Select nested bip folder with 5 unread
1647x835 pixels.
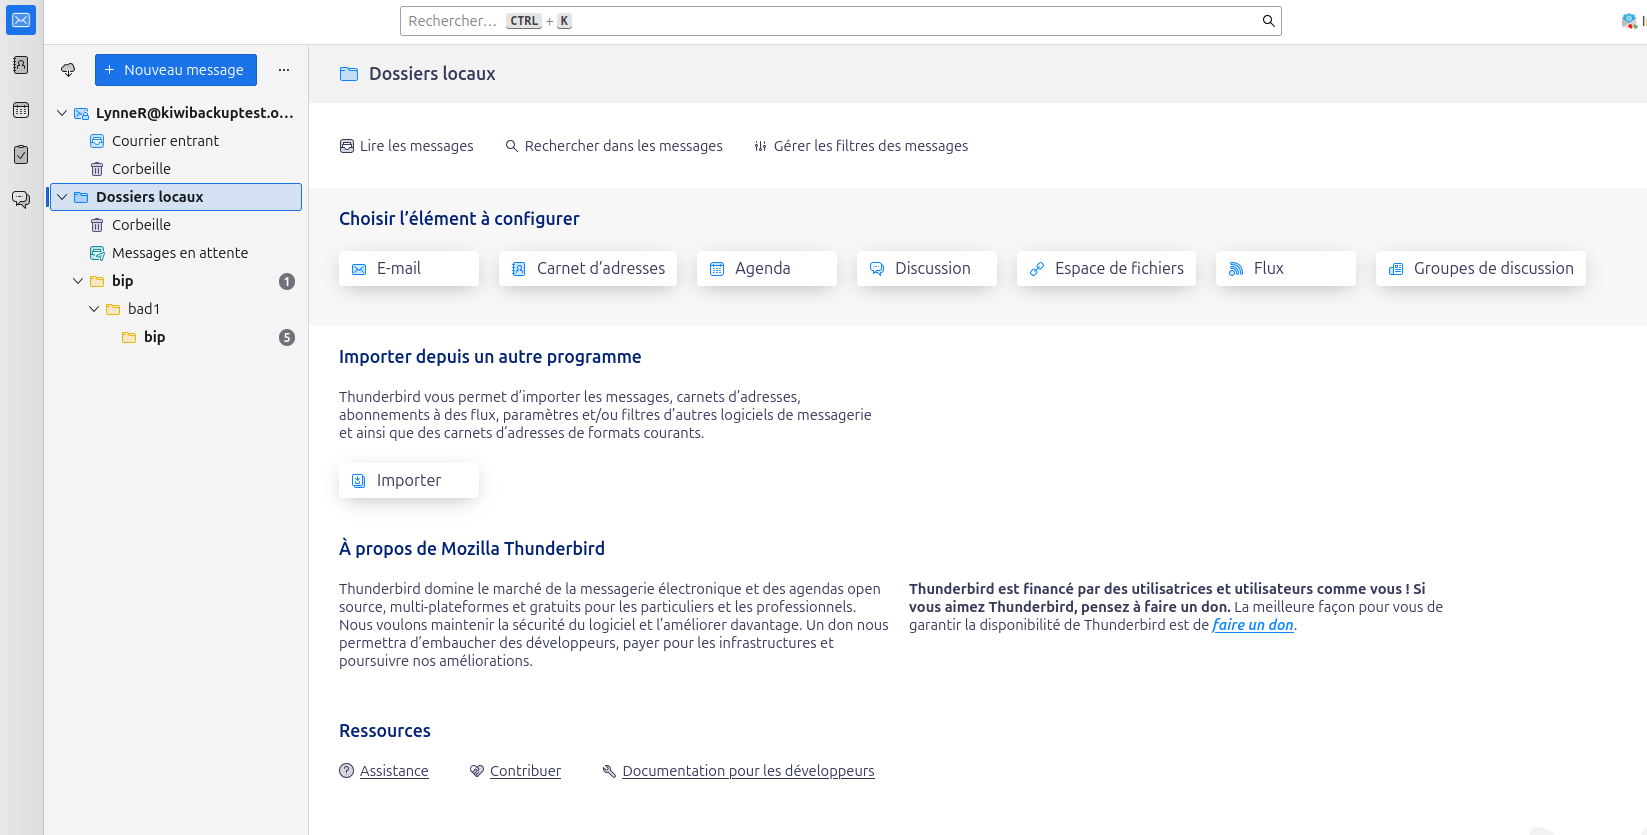[176, 337]
